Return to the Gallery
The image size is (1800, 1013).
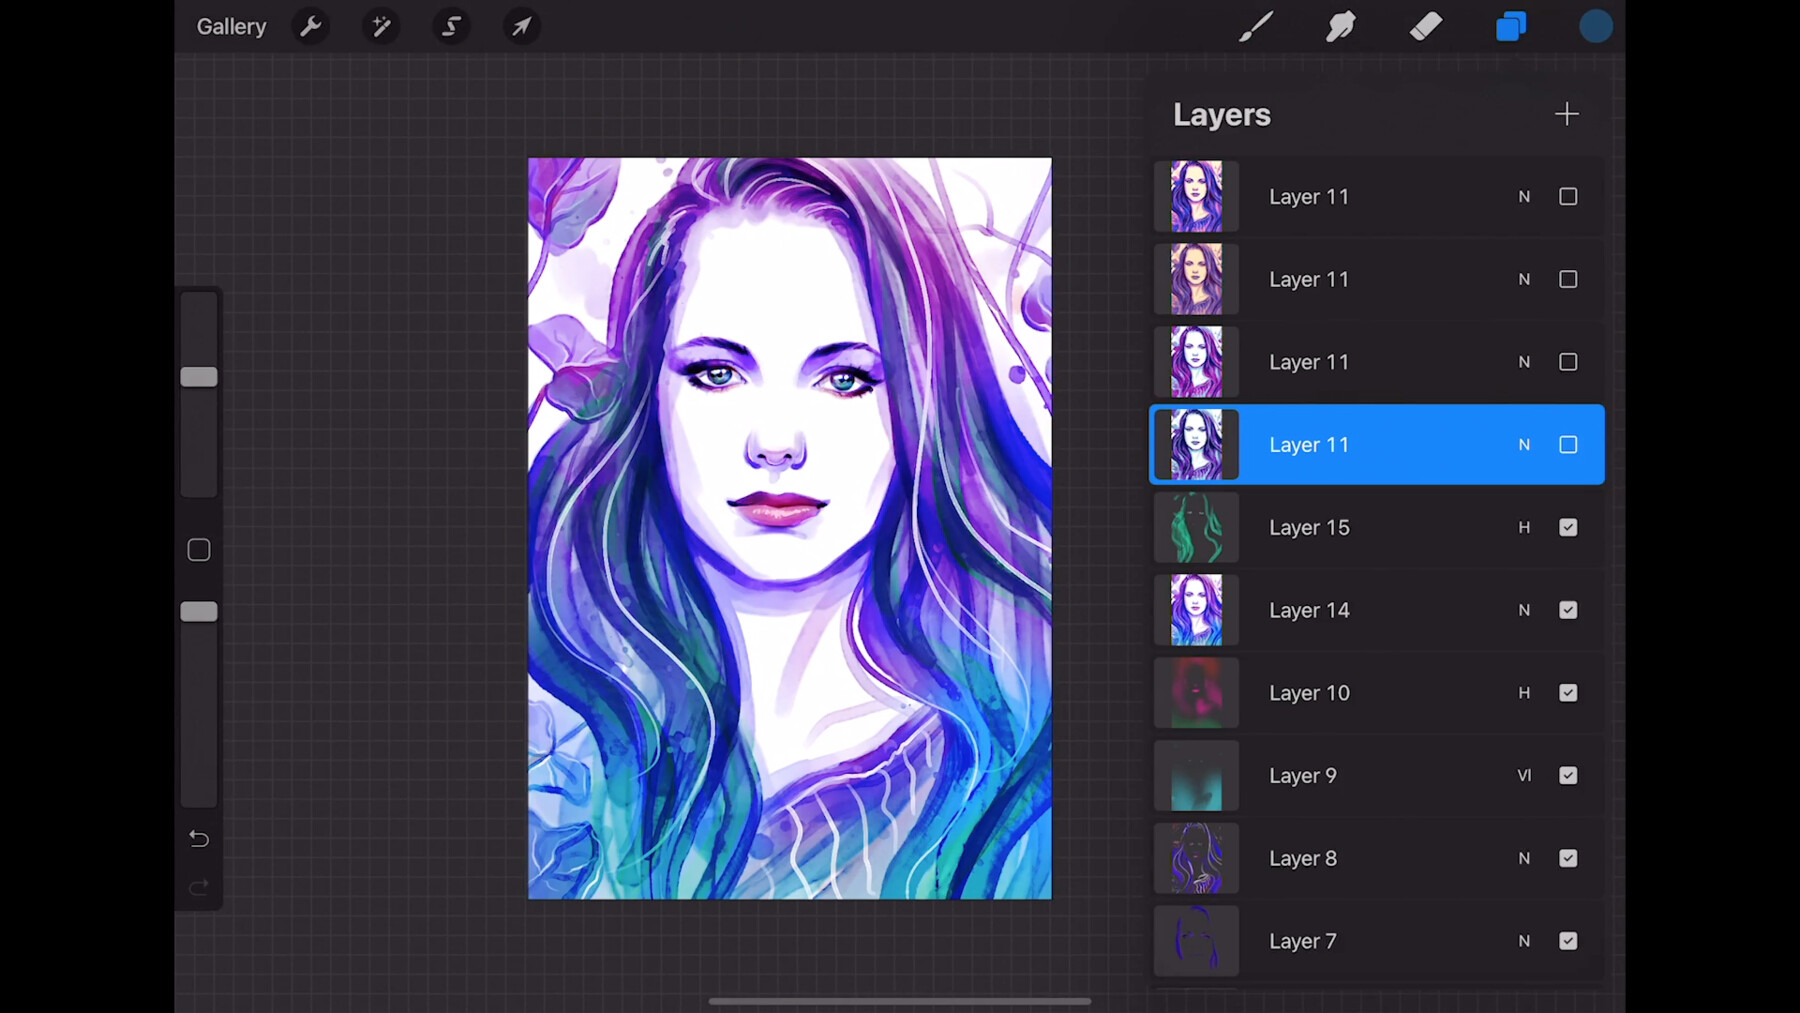coord(231,26)
